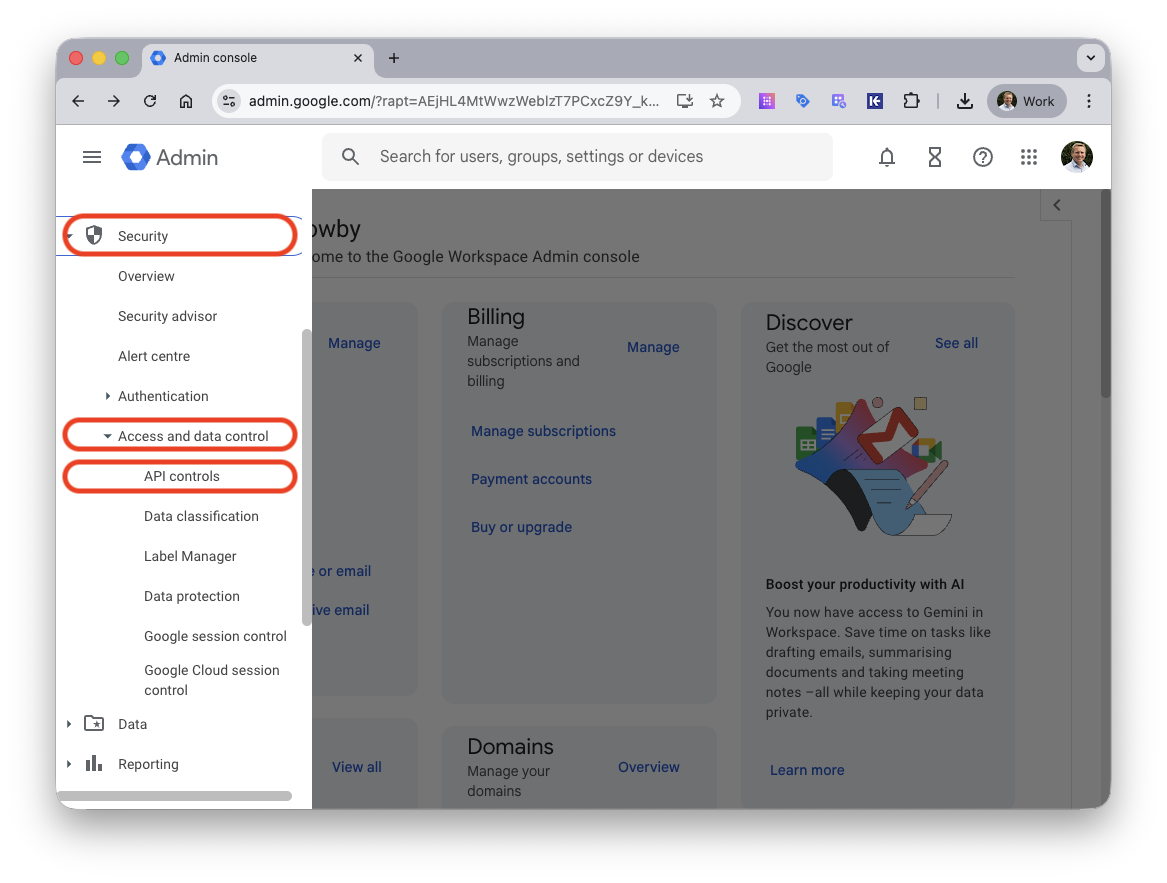Viewport: 1167px width, 883px height.
Task: Click the help question mark icon
Action: coord(982,157)
